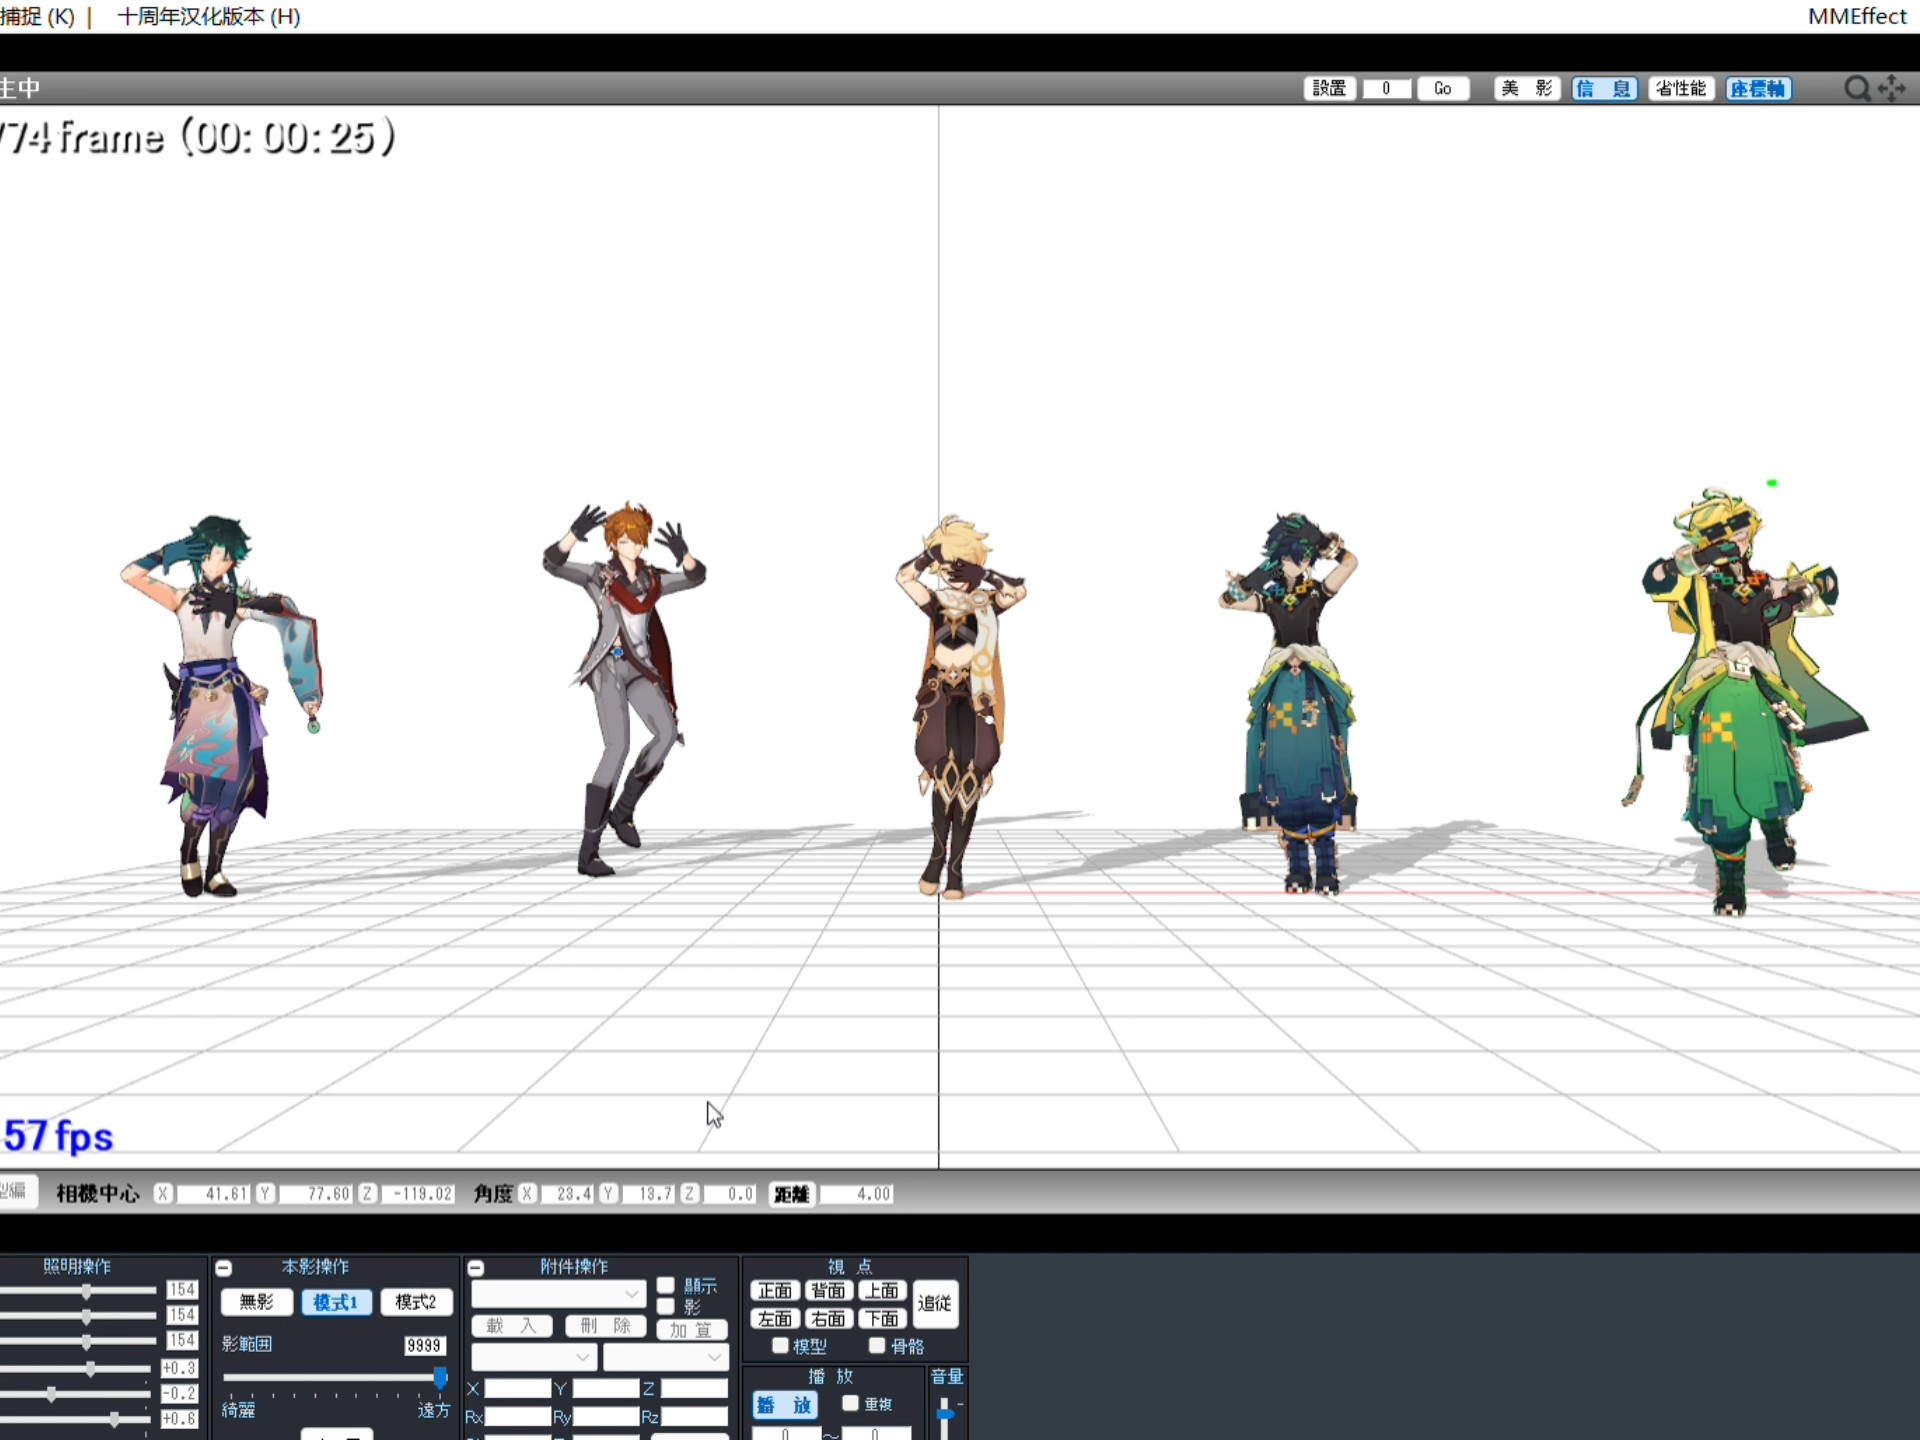Switch to 正面 front view
The height and width of the screenshot is (1440, 1920).
click(775, 1291)
